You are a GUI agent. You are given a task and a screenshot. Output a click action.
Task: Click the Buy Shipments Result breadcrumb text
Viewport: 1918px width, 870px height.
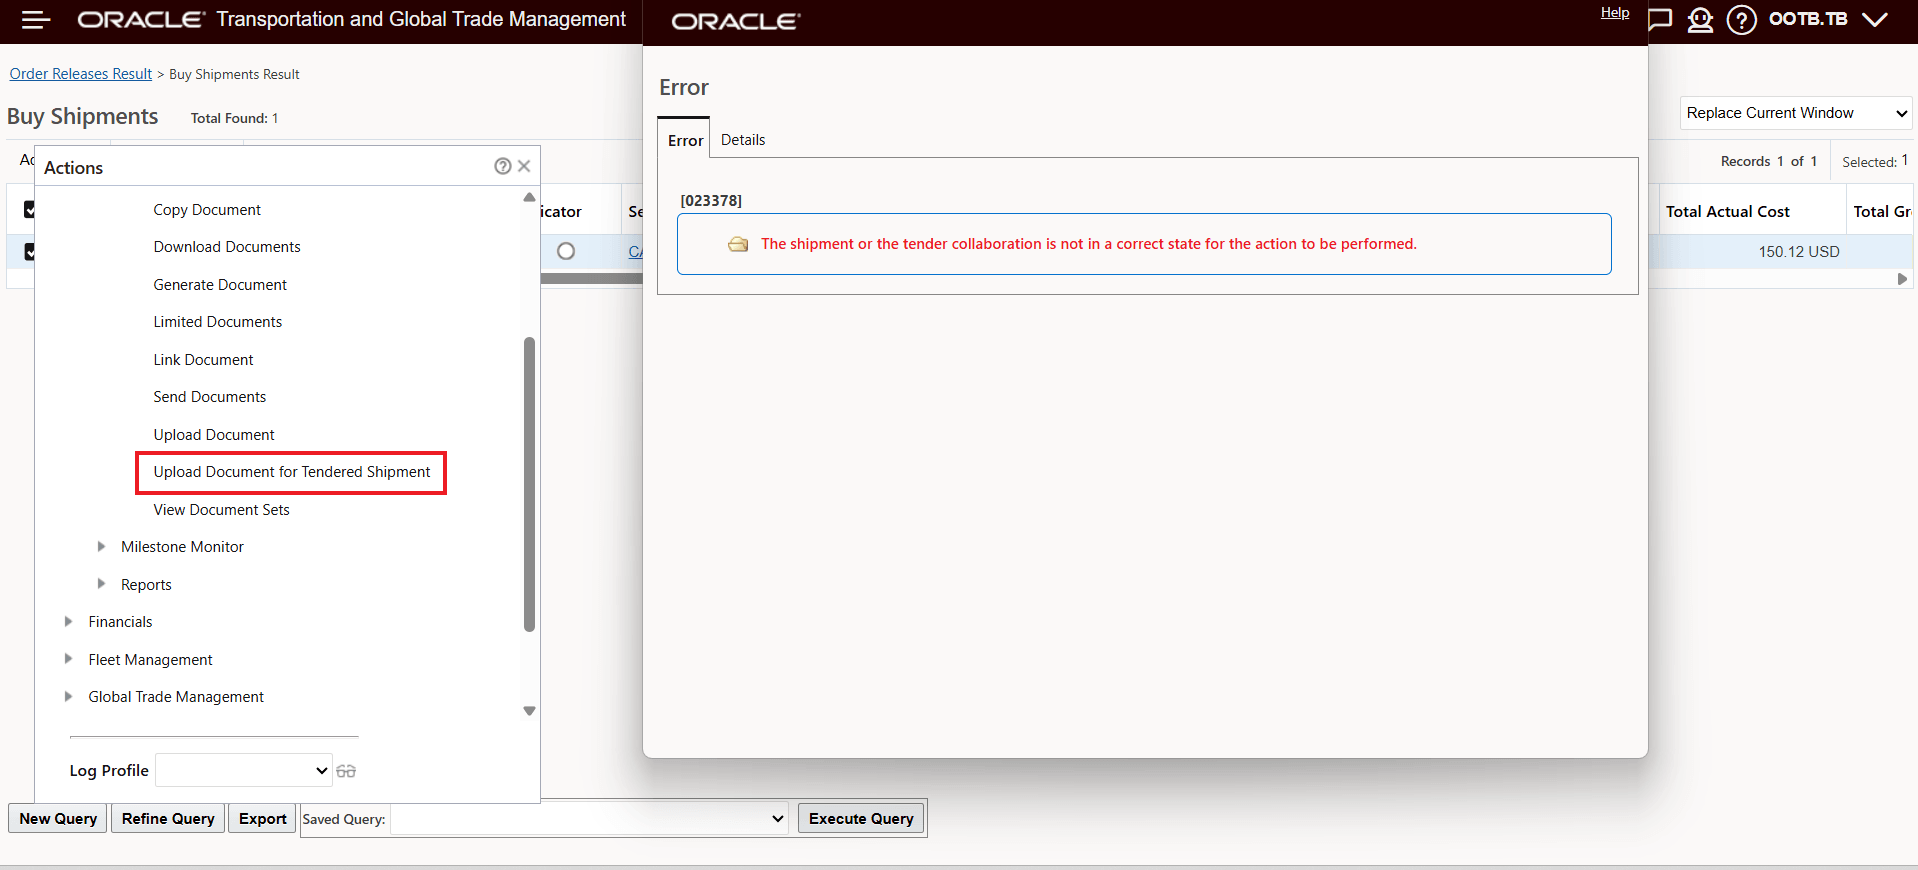click(234, 74)
